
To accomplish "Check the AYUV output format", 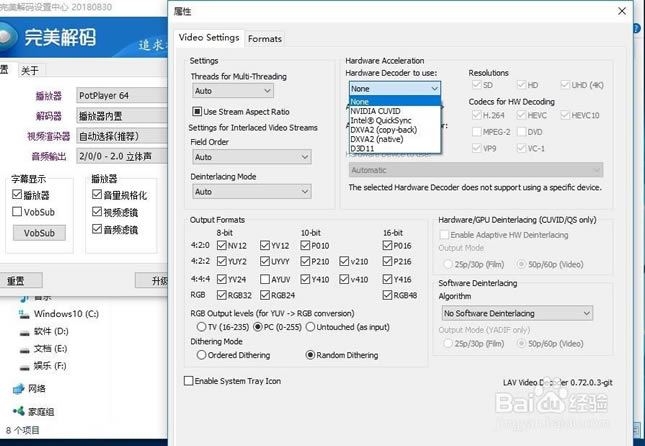I will coord(265,280).
